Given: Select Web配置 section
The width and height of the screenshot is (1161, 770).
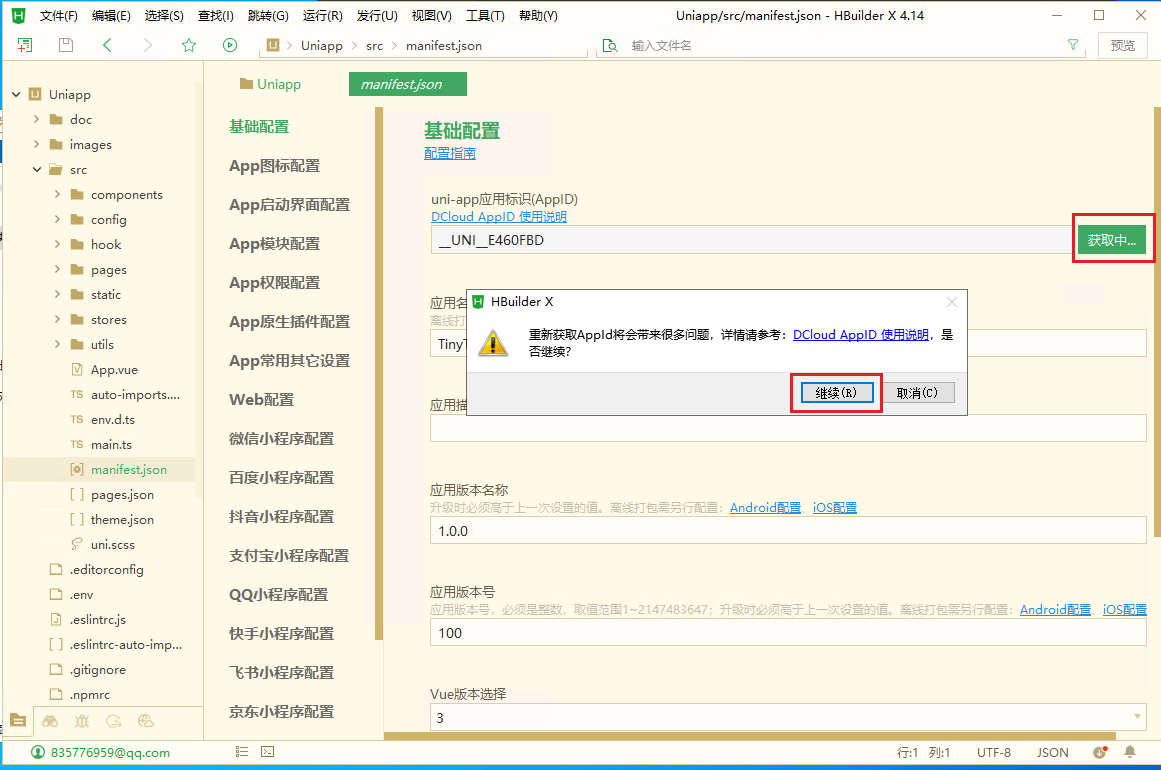Looking at the screenshot, I should click(x=261, y=400).
